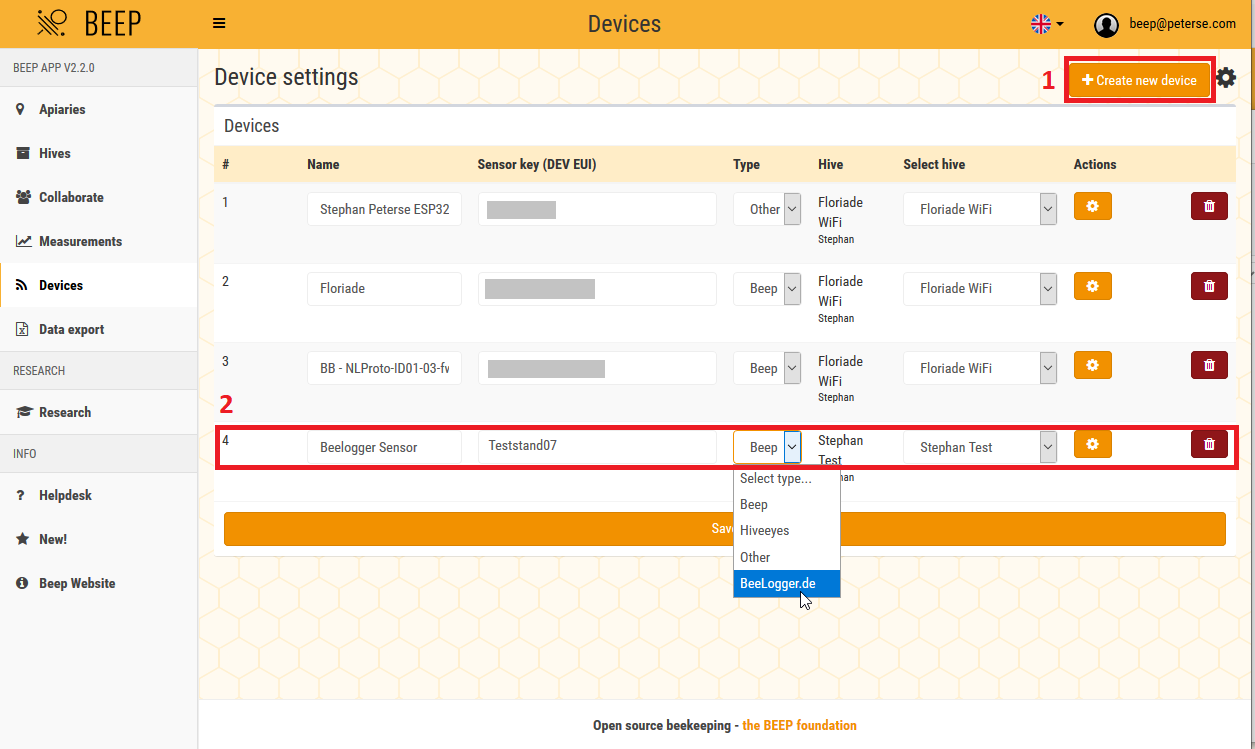Open settings gear for BB - NLProto device

point(1092,365)
